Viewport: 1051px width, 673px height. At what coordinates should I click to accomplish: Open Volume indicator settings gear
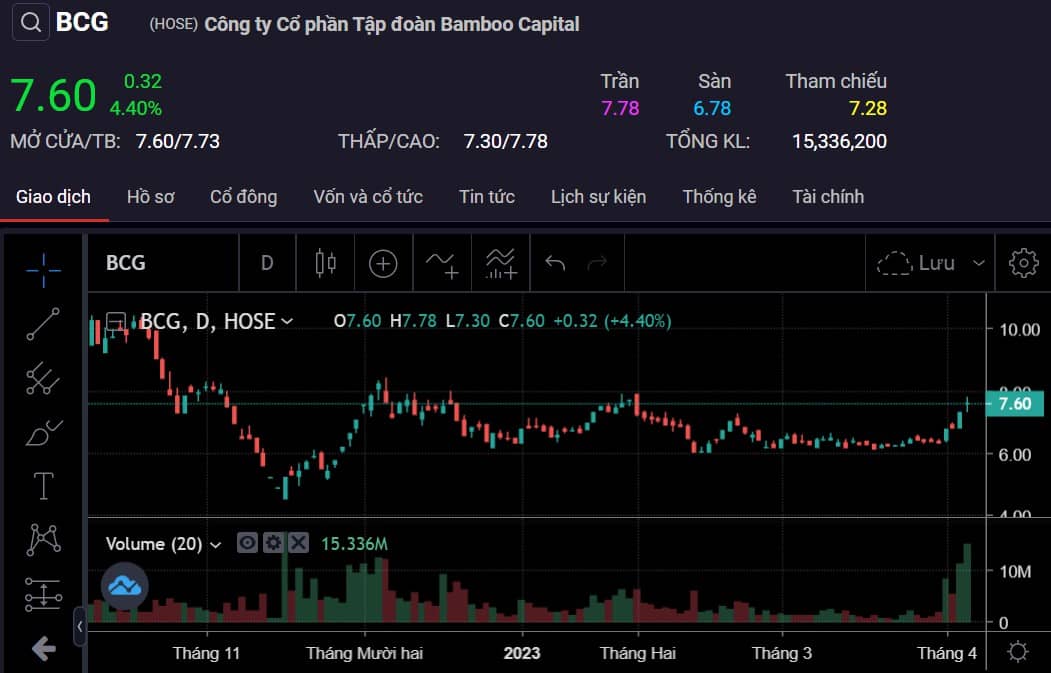pos(273,543)
